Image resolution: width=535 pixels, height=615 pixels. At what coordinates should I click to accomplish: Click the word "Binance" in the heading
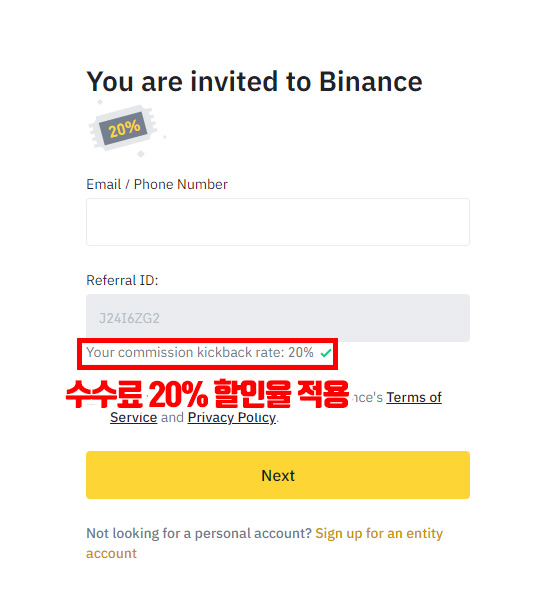(x=371, y=82)
